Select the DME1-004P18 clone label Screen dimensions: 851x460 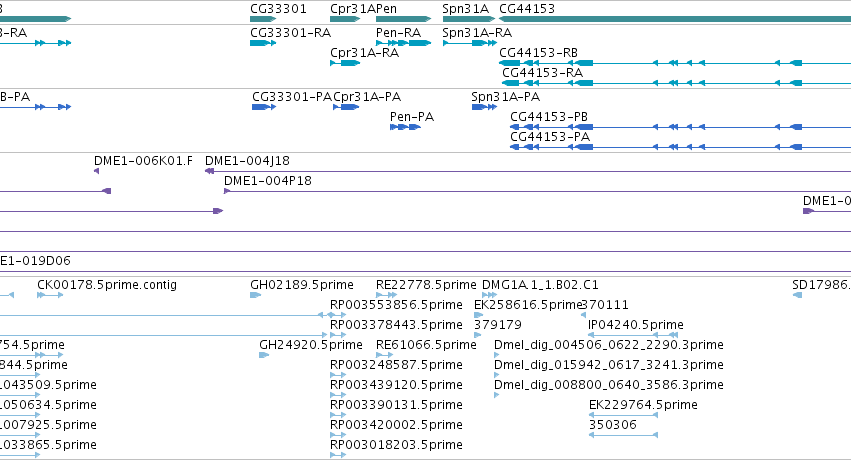pos(268,181)
